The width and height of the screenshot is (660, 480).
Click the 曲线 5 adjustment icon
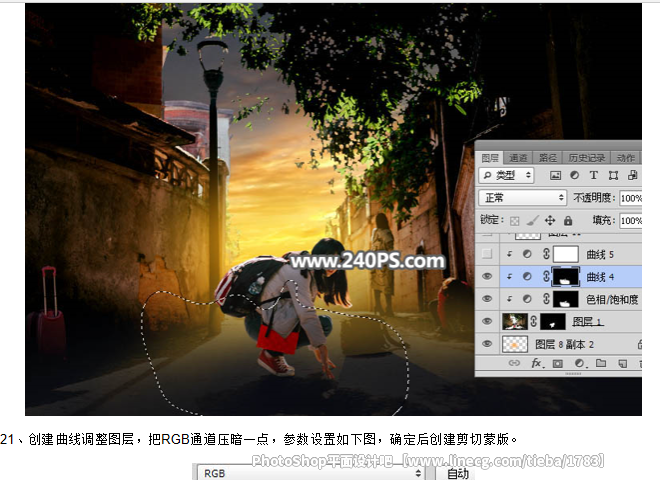click(527, 254)
